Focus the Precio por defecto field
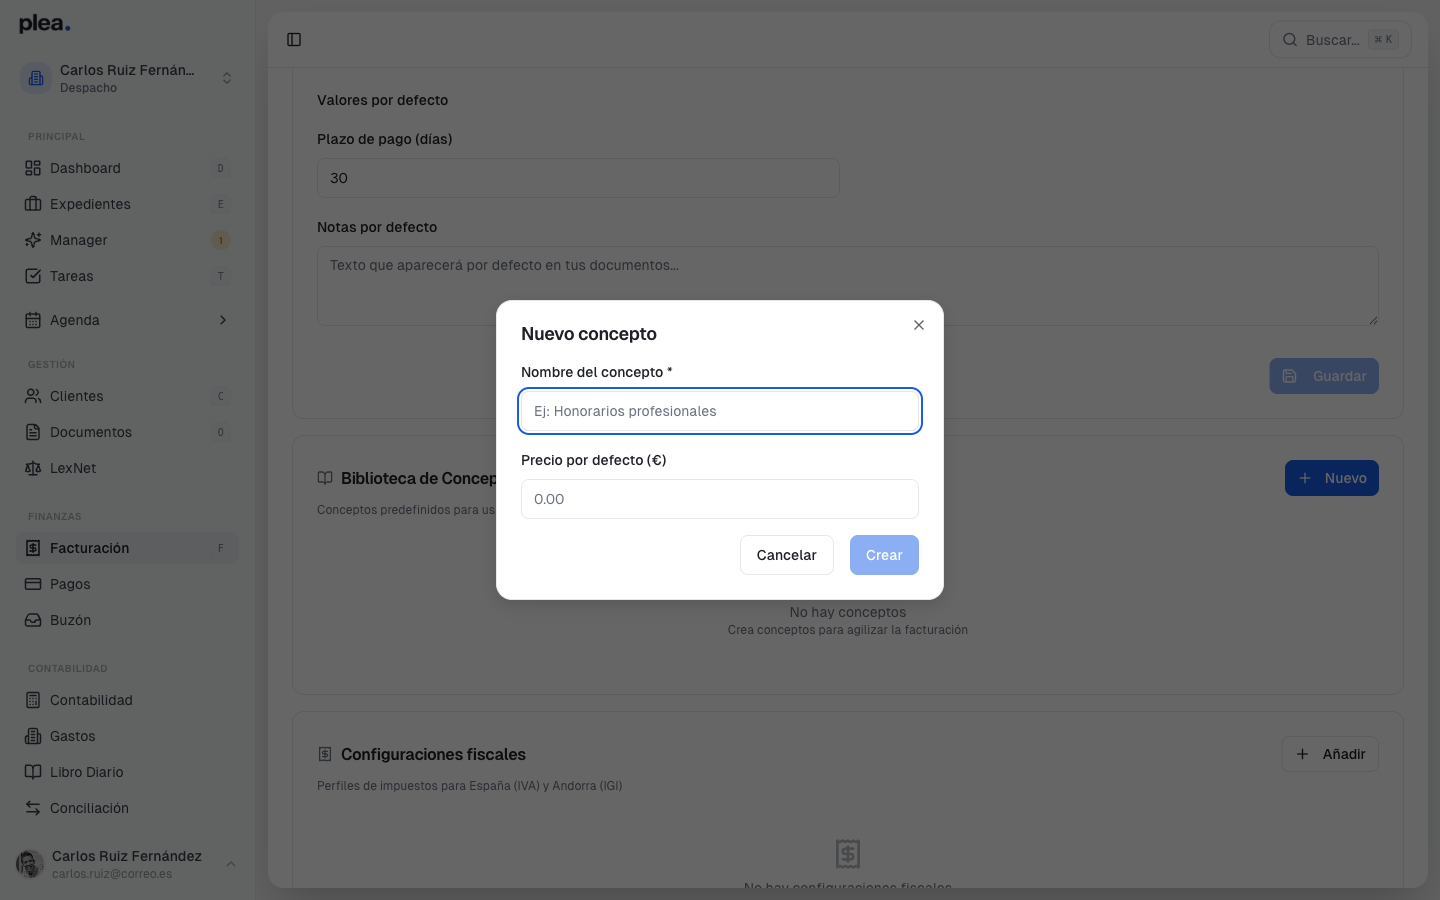1440x900 pixels. click(x=720, y=499)
